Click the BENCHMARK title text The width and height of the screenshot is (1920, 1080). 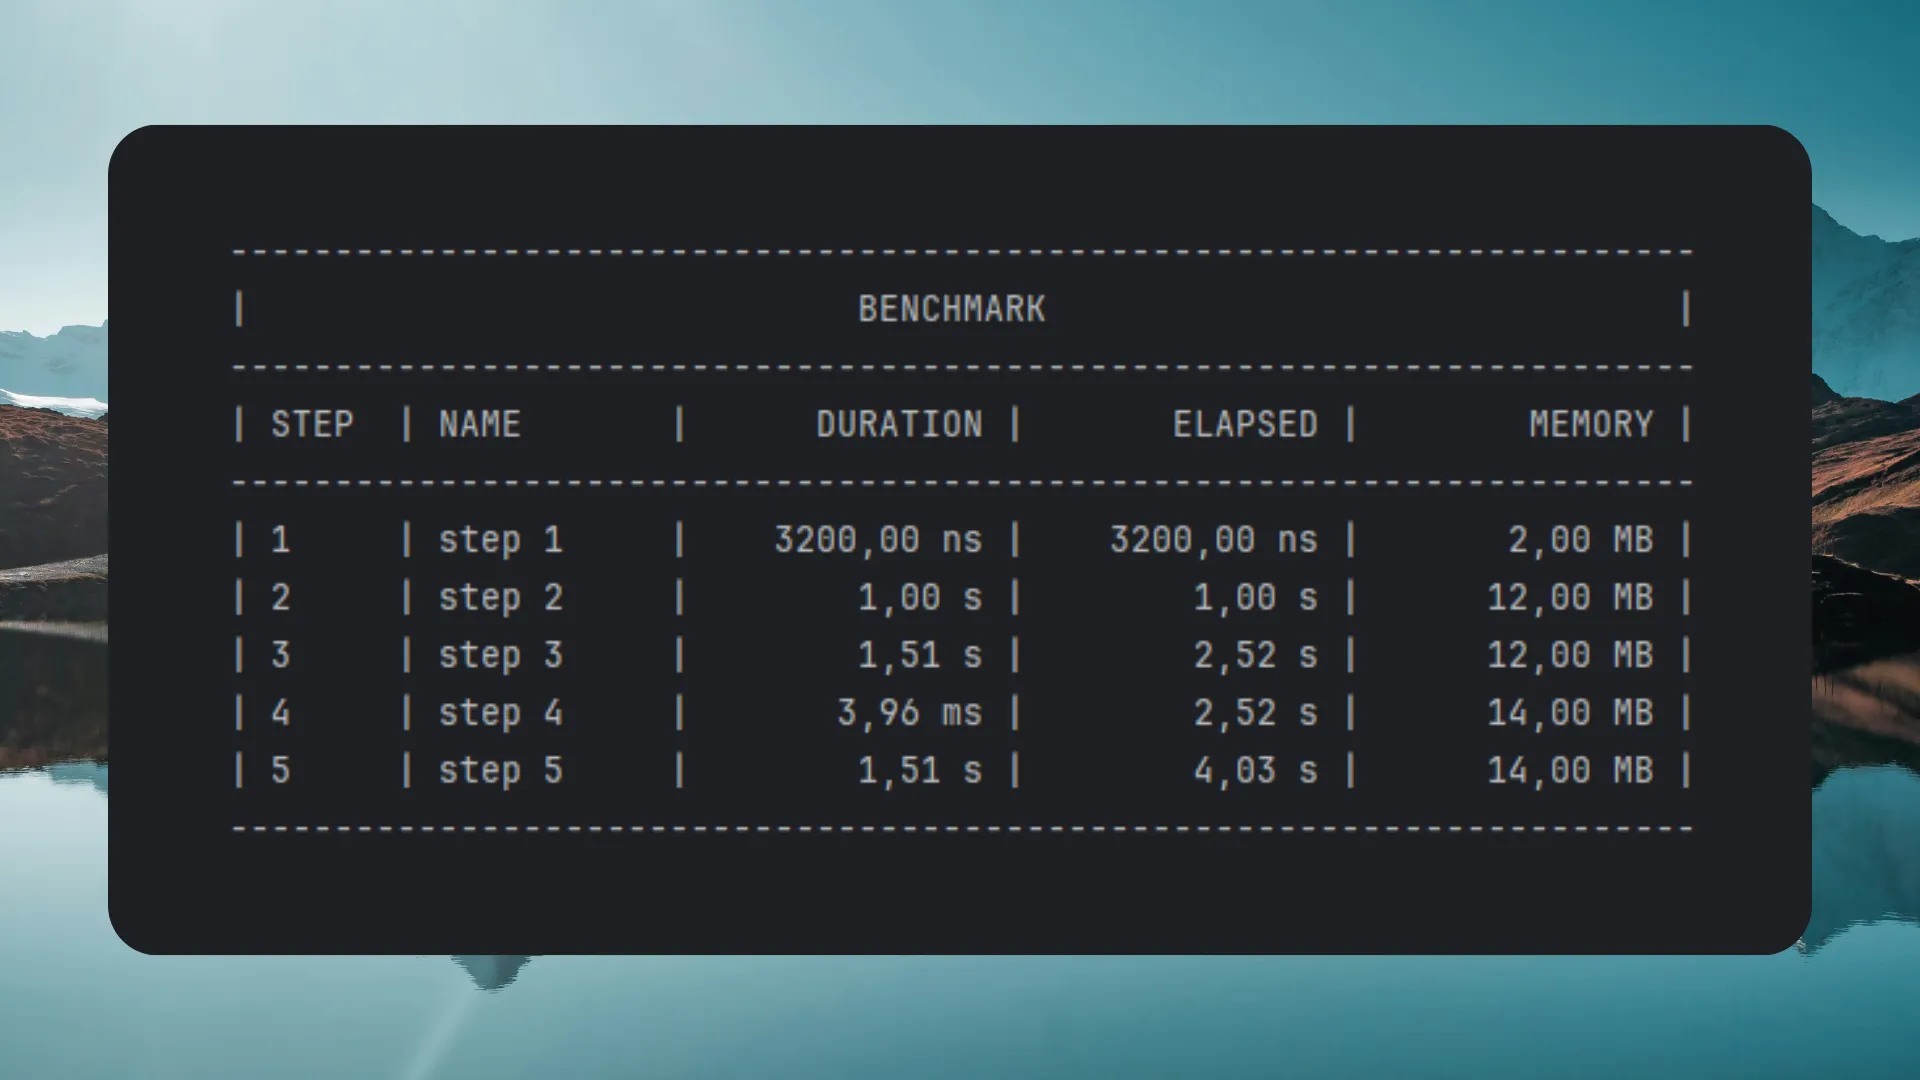951,309
